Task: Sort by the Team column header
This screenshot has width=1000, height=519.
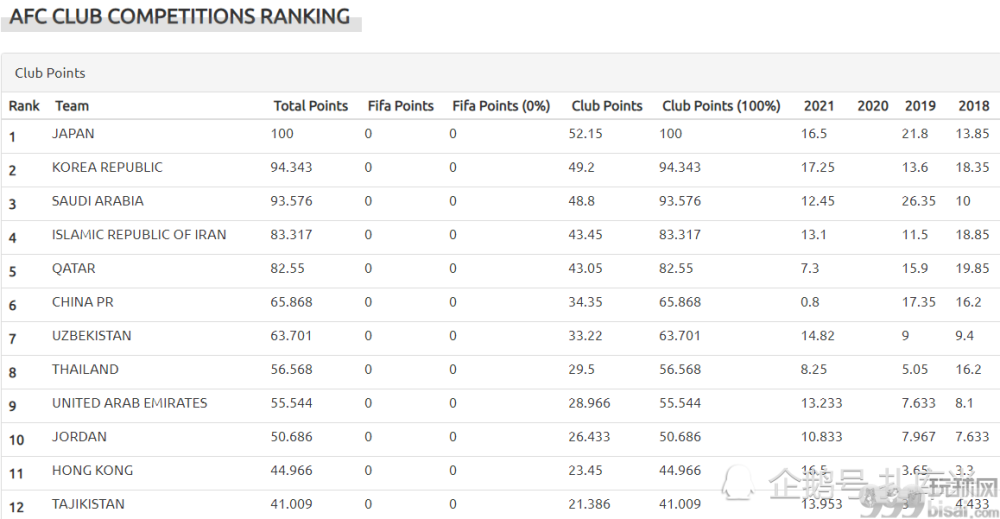Action: (x=72, y=106)
